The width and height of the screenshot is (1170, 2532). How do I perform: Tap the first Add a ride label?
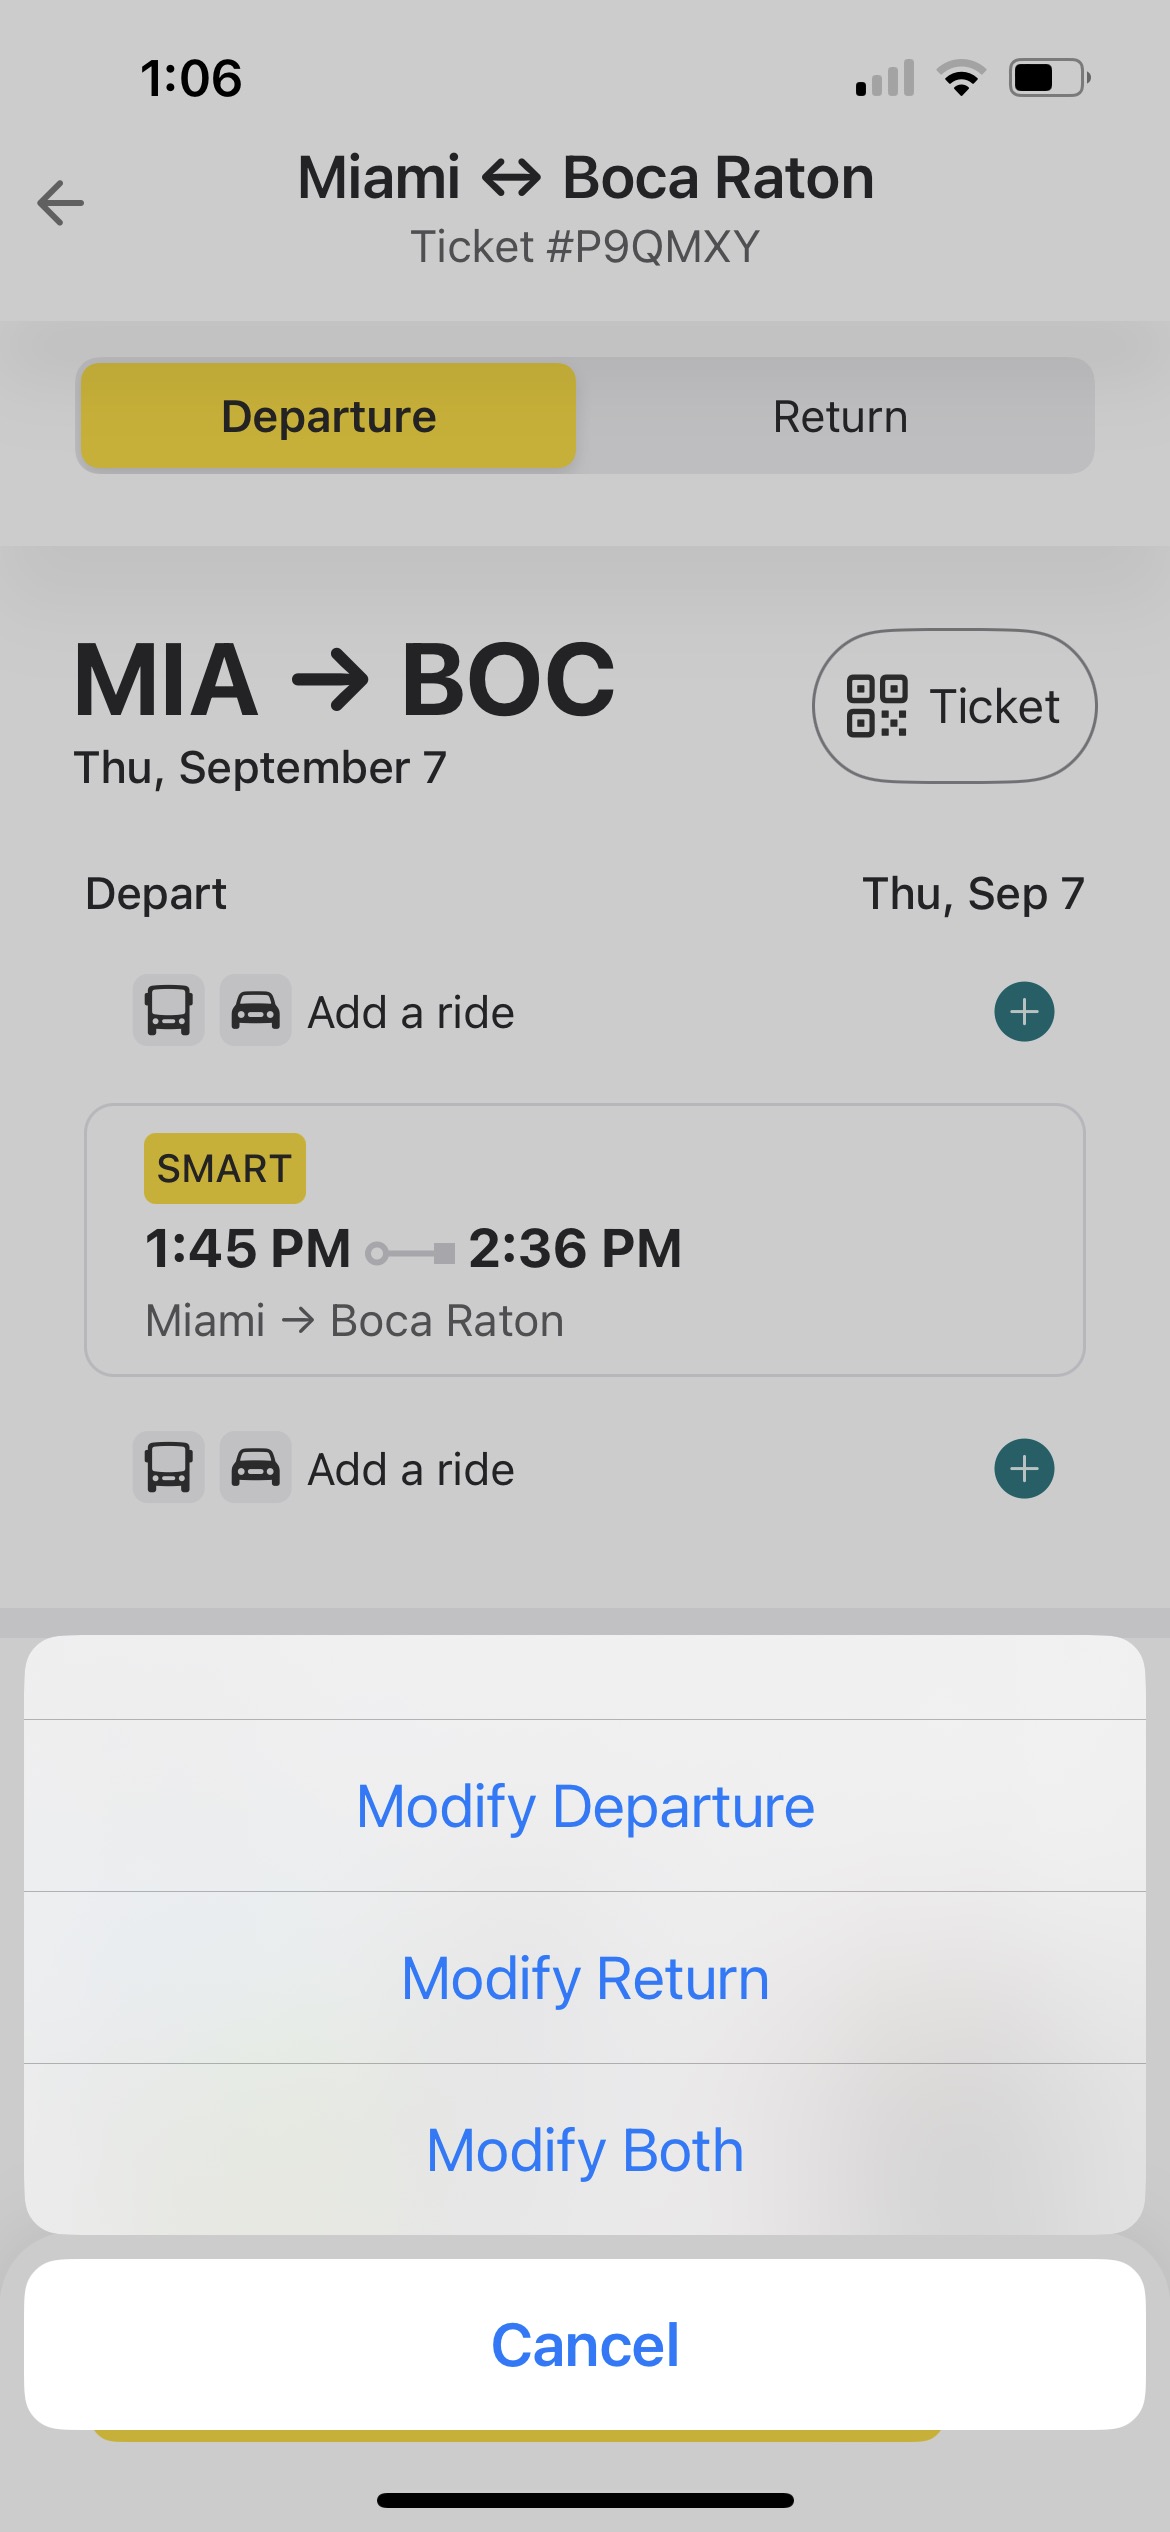click(x=411, y=1012)
